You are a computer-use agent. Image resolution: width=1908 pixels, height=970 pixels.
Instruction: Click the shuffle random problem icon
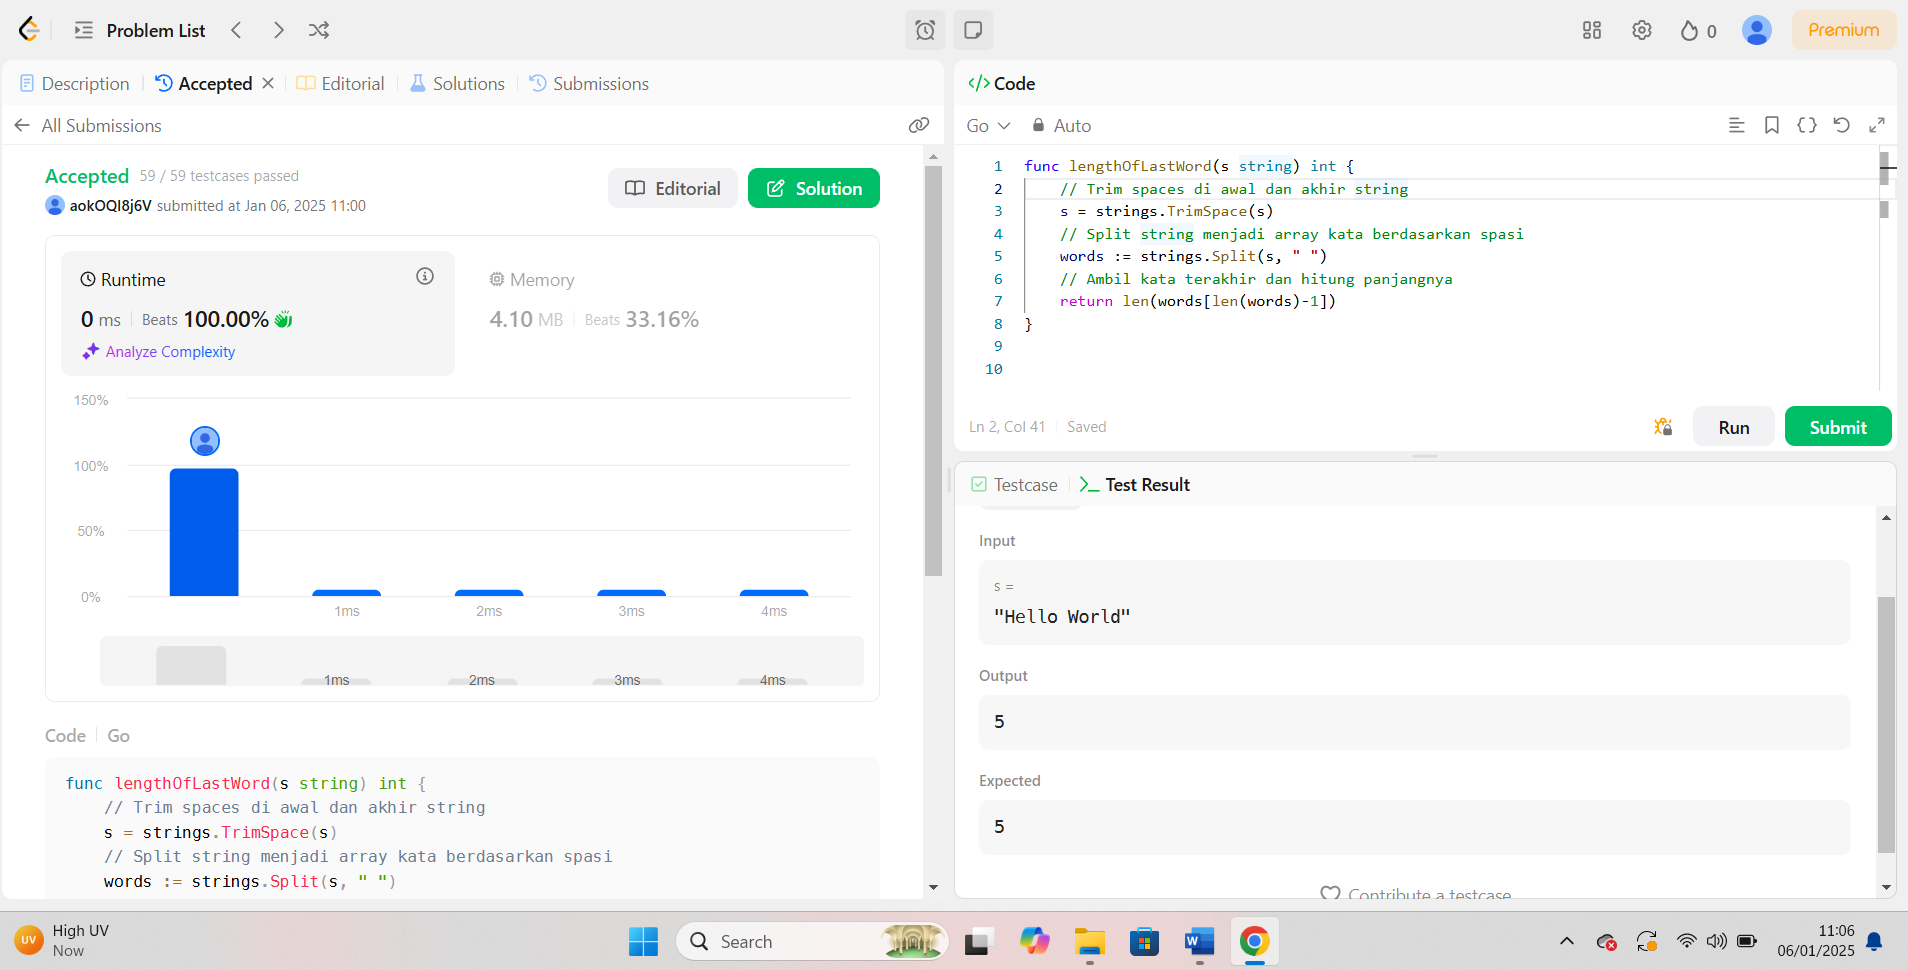(319, 30)
